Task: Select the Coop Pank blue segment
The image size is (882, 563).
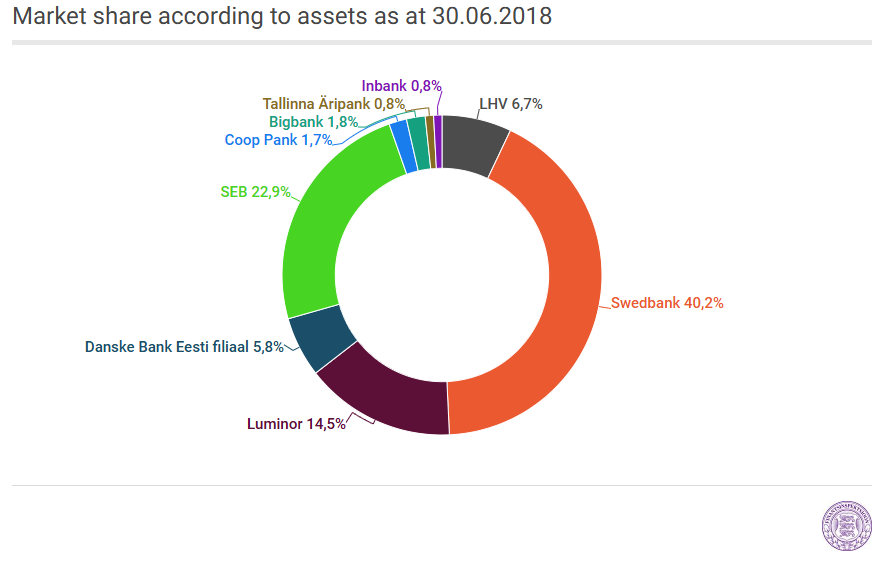Action: pos(403,147)
